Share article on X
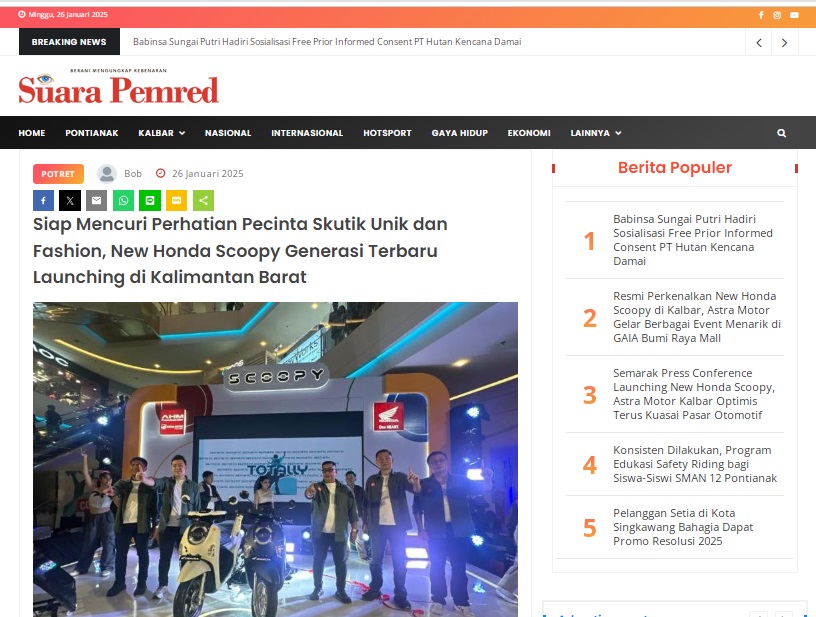Viewport: 816px width, 617px height. pos(70,200)
